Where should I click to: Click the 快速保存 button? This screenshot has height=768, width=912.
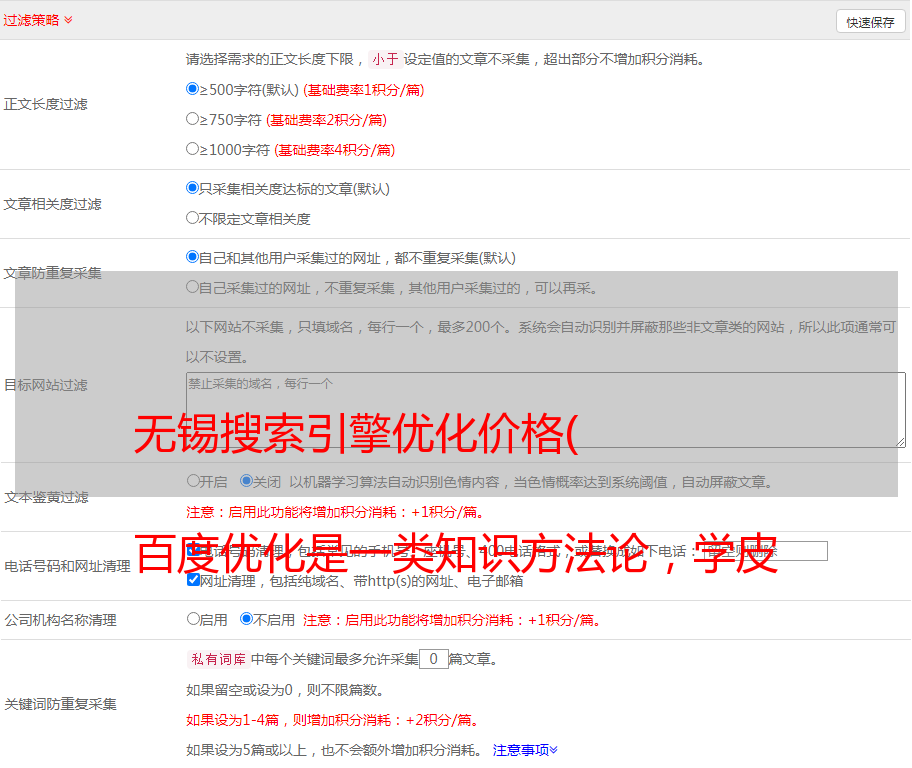point(870,22)
